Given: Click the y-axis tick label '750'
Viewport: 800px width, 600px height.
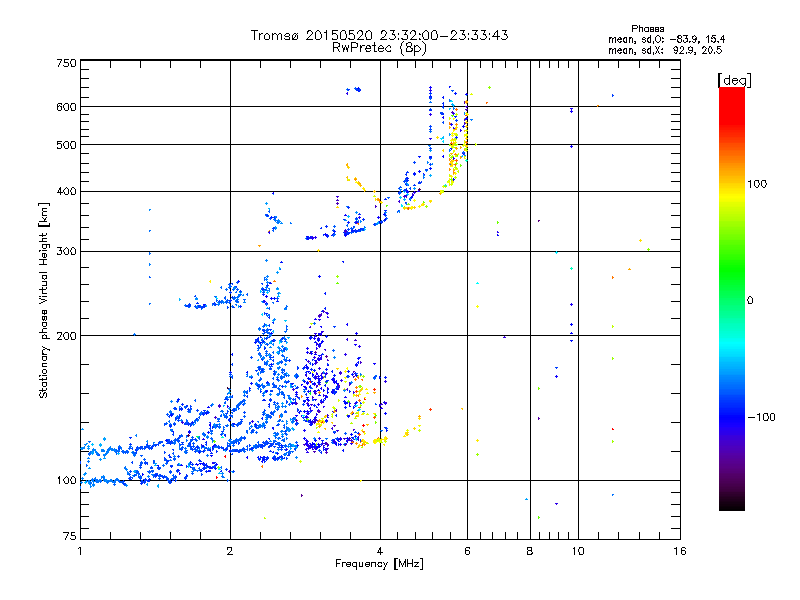Looking at the screenshot, I should pyautogui.click(x=66, y=63).
